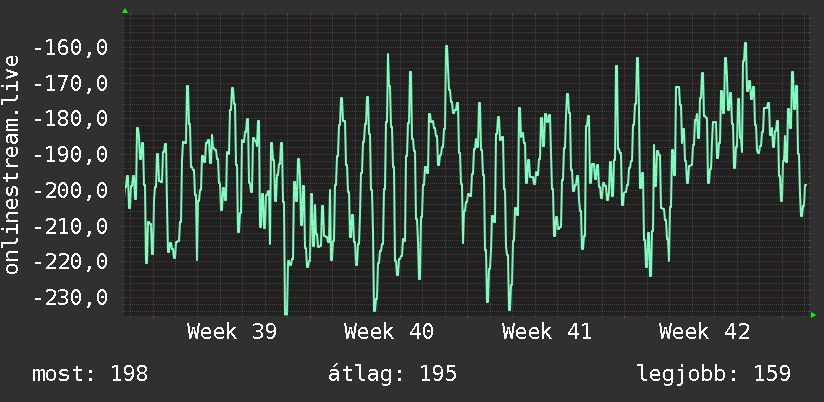Click the -170,0 y-axis label
Screen dimensions: 824x402
tap(70, 84)
